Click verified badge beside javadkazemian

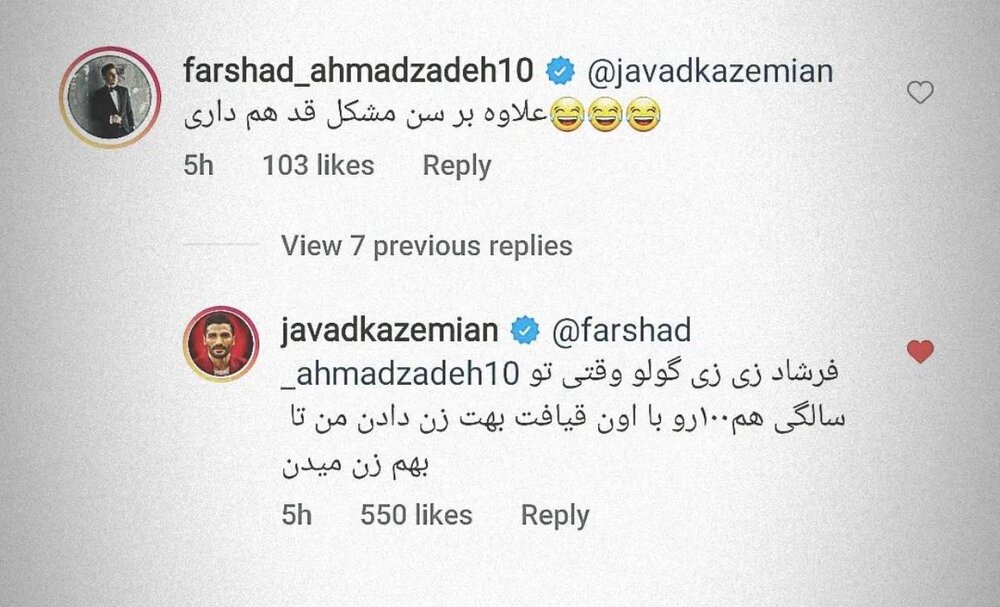click(x=525, y=331)
